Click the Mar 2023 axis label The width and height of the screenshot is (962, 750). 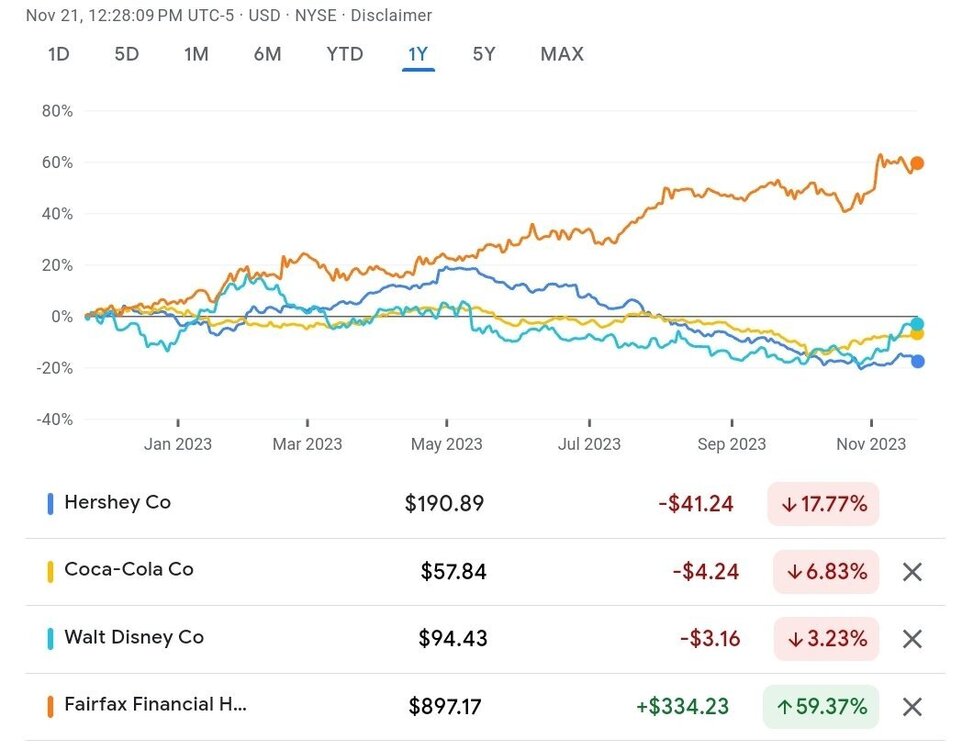click(307, 444)
